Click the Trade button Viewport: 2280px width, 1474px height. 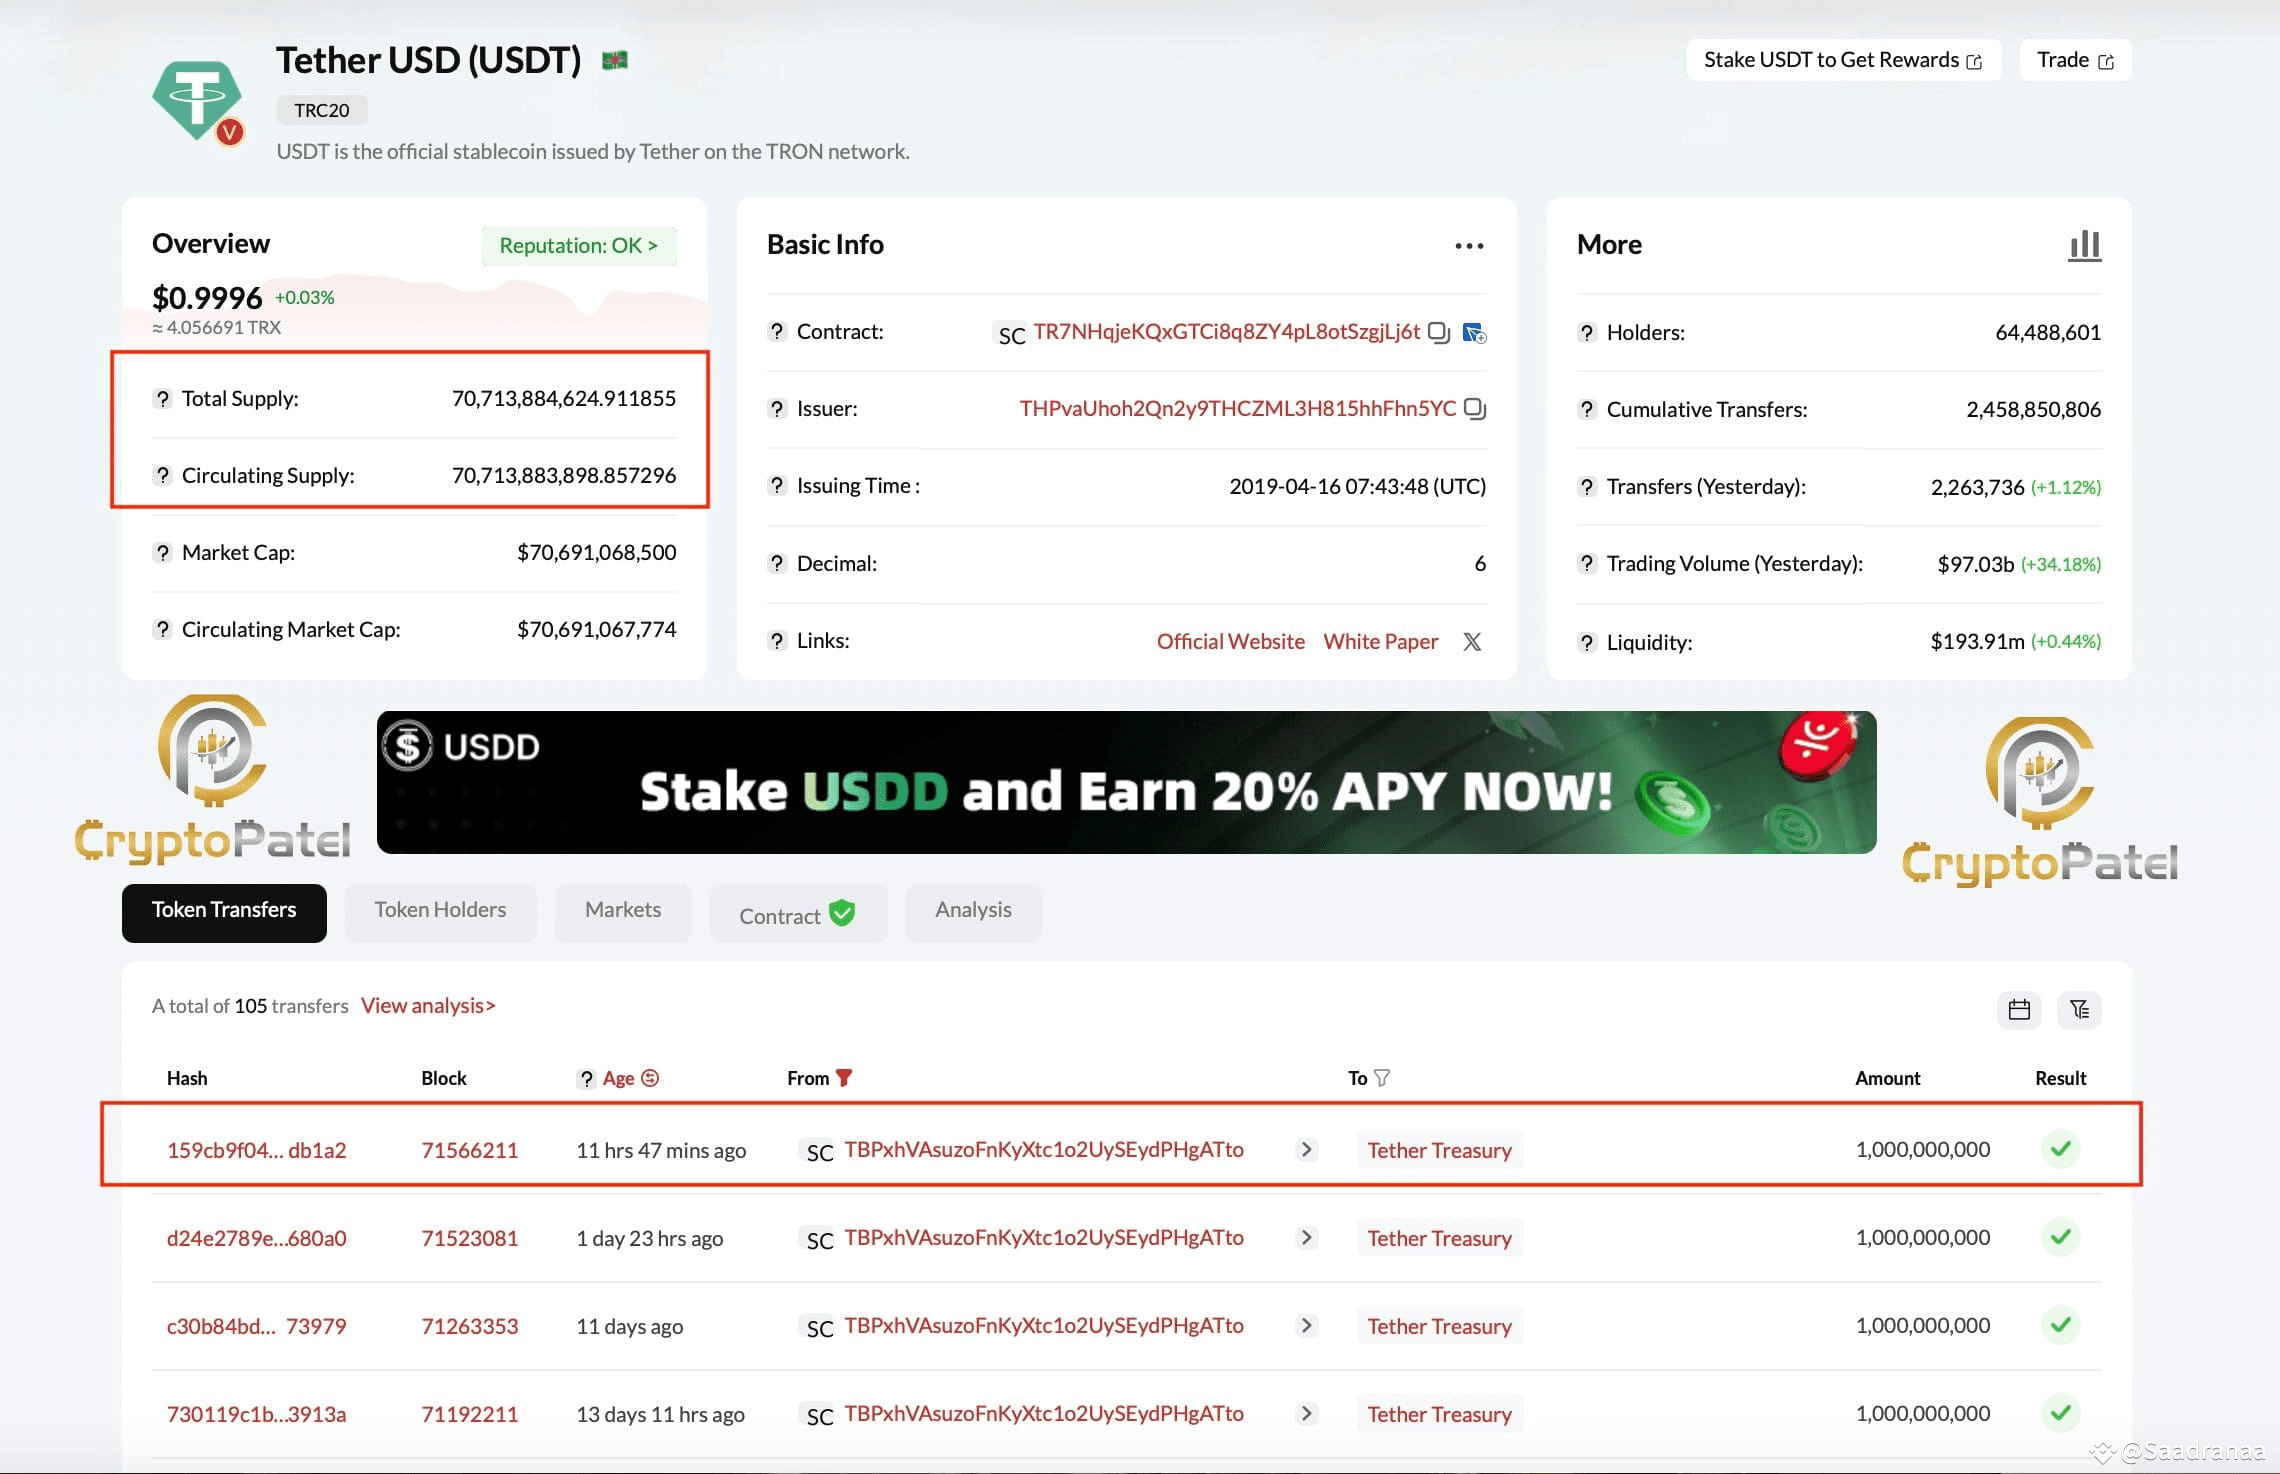tap(2075, 60)
